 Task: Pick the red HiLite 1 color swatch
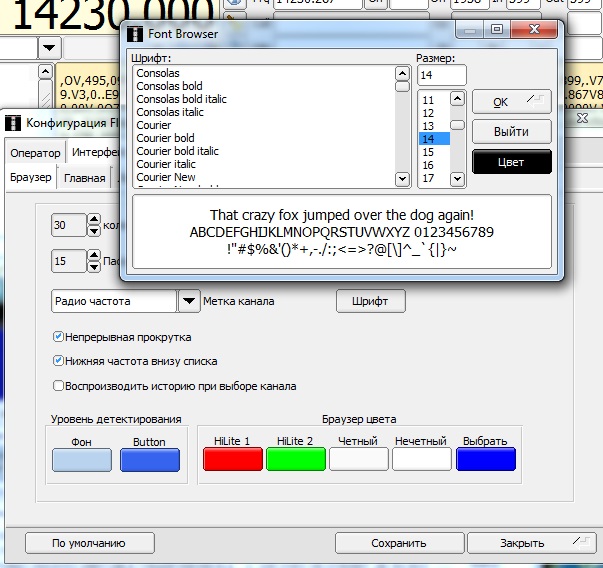[x=232, y=459]
